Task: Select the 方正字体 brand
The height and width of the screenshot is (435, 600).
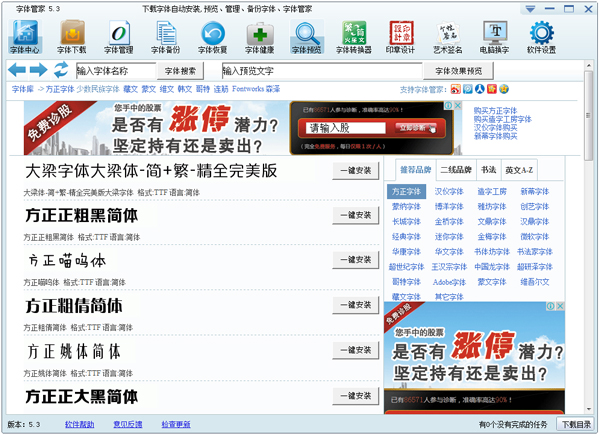Action: (406, 191)
